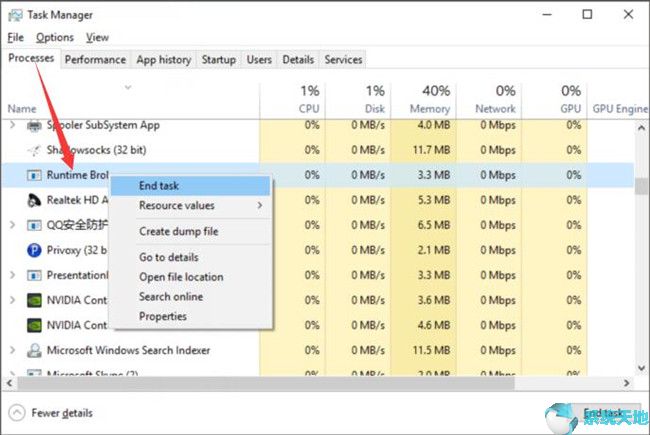Open the Options menu
The height and width of the screenshot is (435, 650).
pyautogui.click(x=55, y=37)
